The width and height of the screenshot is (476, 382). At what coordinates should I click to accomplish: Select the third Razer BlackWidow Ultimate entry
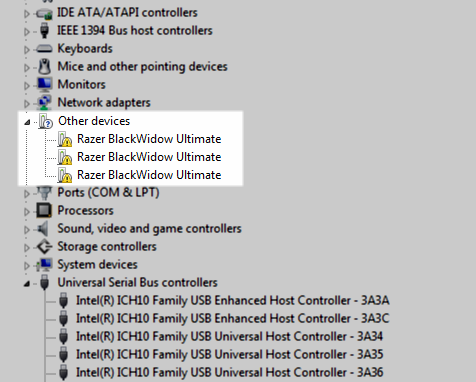(x=149, y=175)
